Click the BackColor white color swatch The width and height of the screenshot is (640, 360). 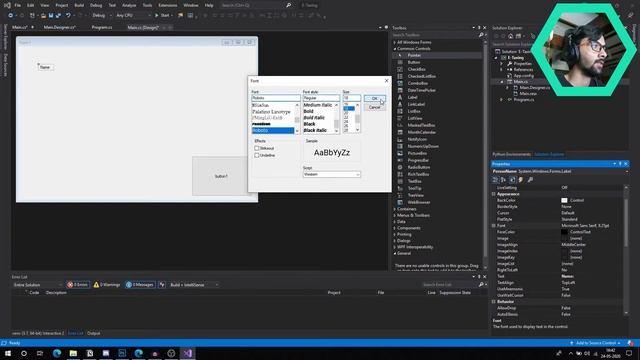(564, 200)
